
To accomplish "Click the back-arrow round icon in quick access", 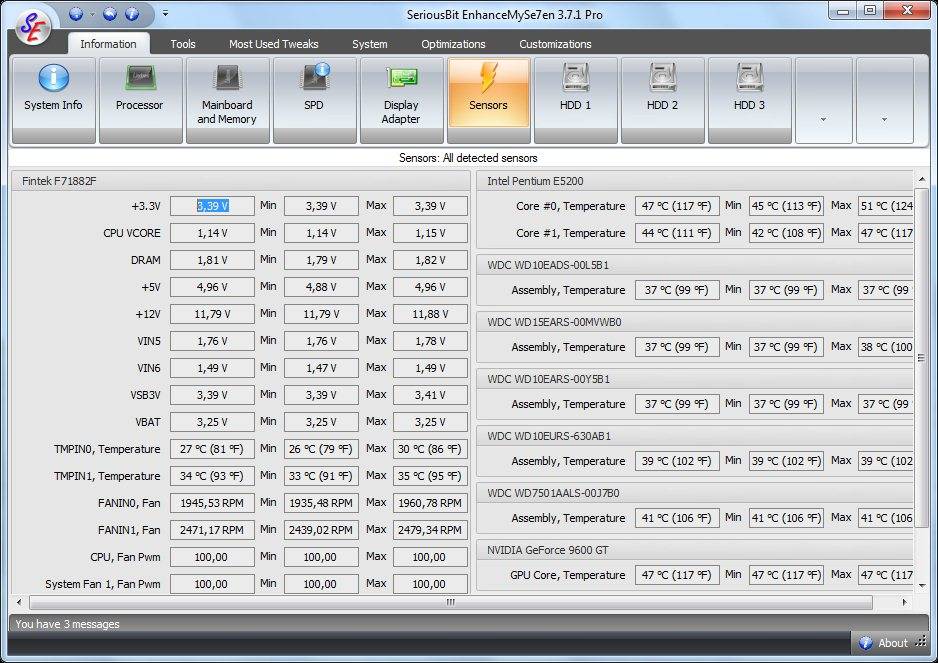I will (110, 13).
